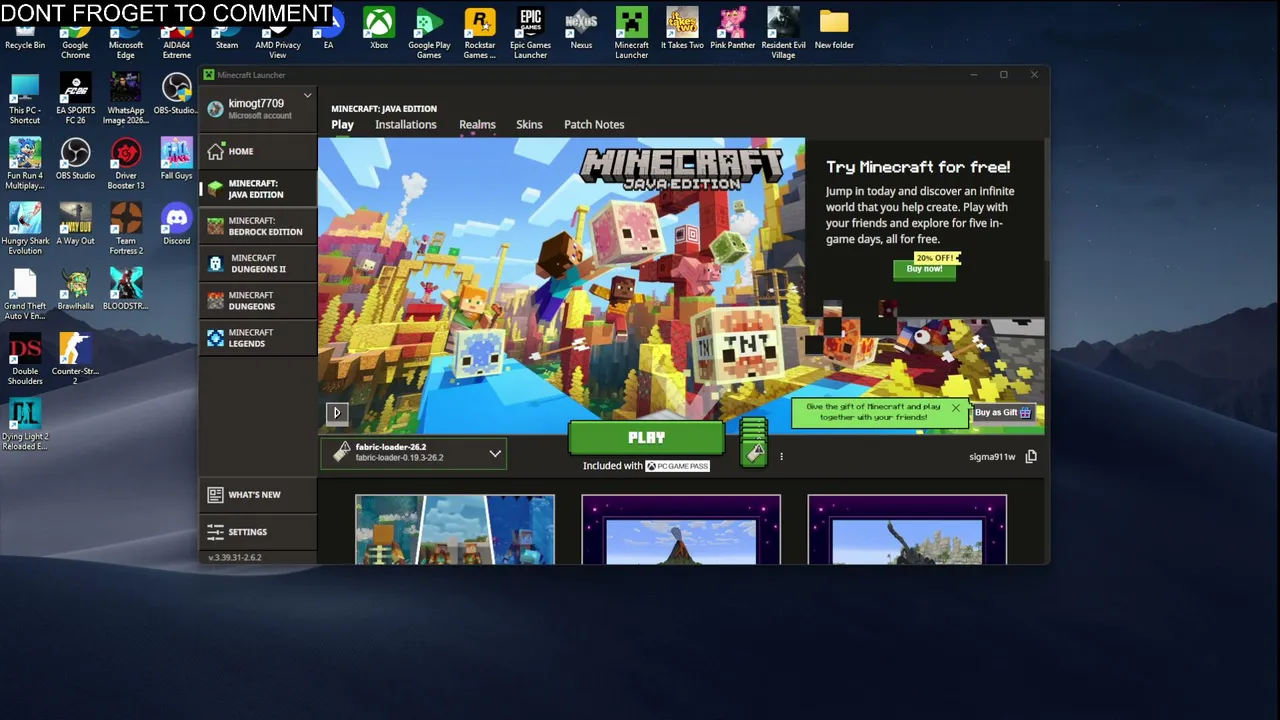Switch to the Installations tab

405,125
